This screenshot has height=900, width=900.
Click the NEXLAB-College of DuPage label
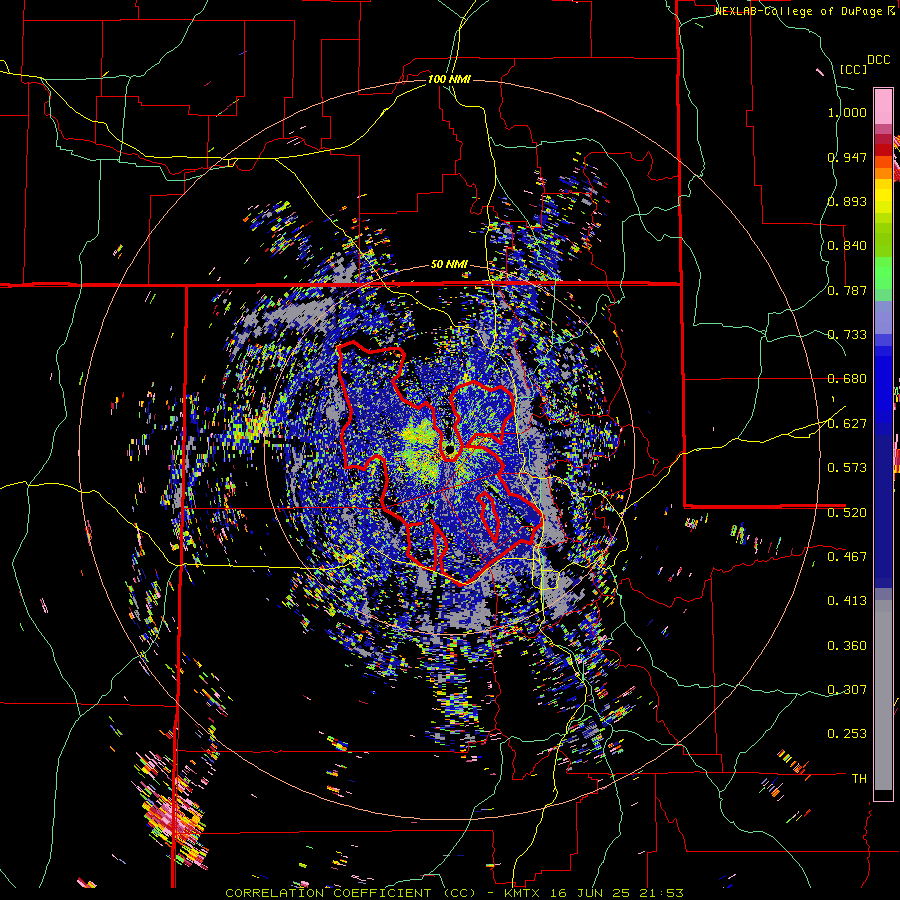tap(799, 11)
